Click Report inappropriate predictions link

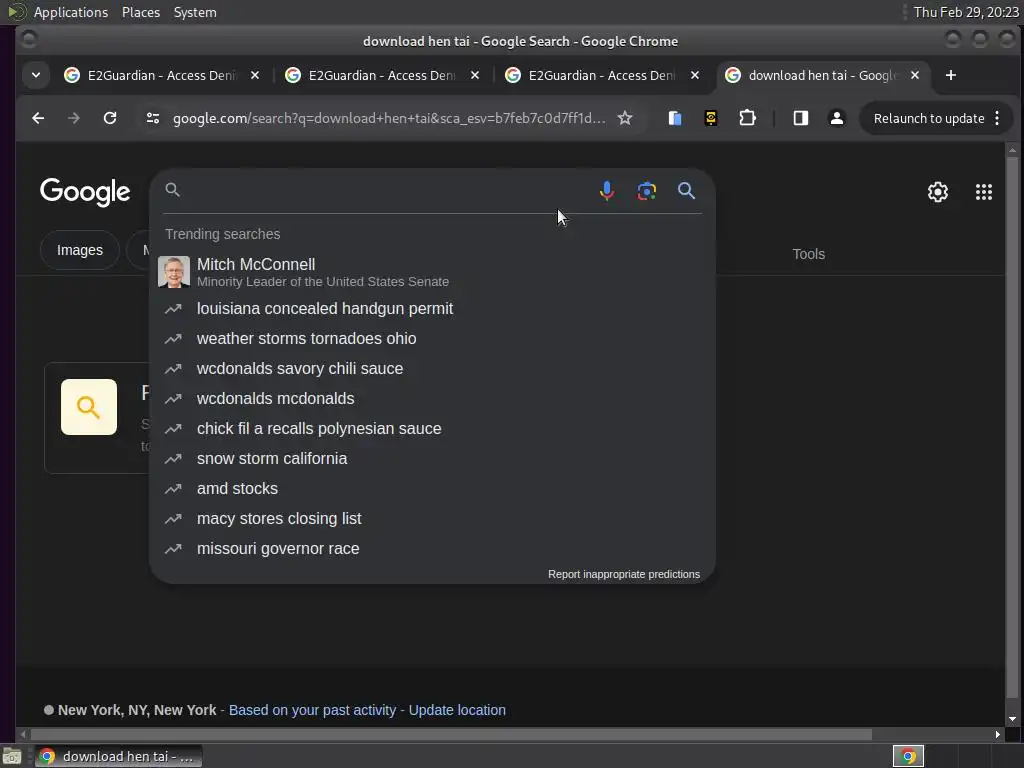(624, 574)
